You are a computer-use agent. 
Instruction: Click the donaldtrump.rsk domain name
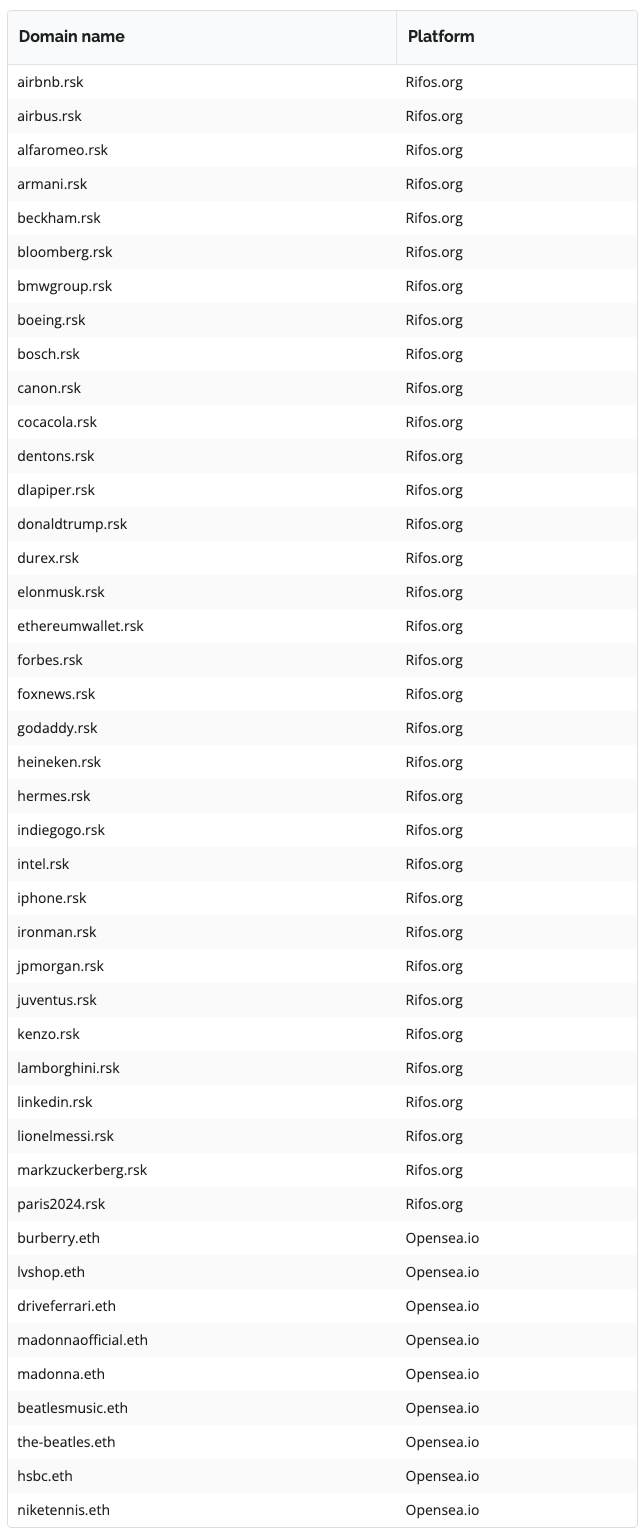pos(72,524)
